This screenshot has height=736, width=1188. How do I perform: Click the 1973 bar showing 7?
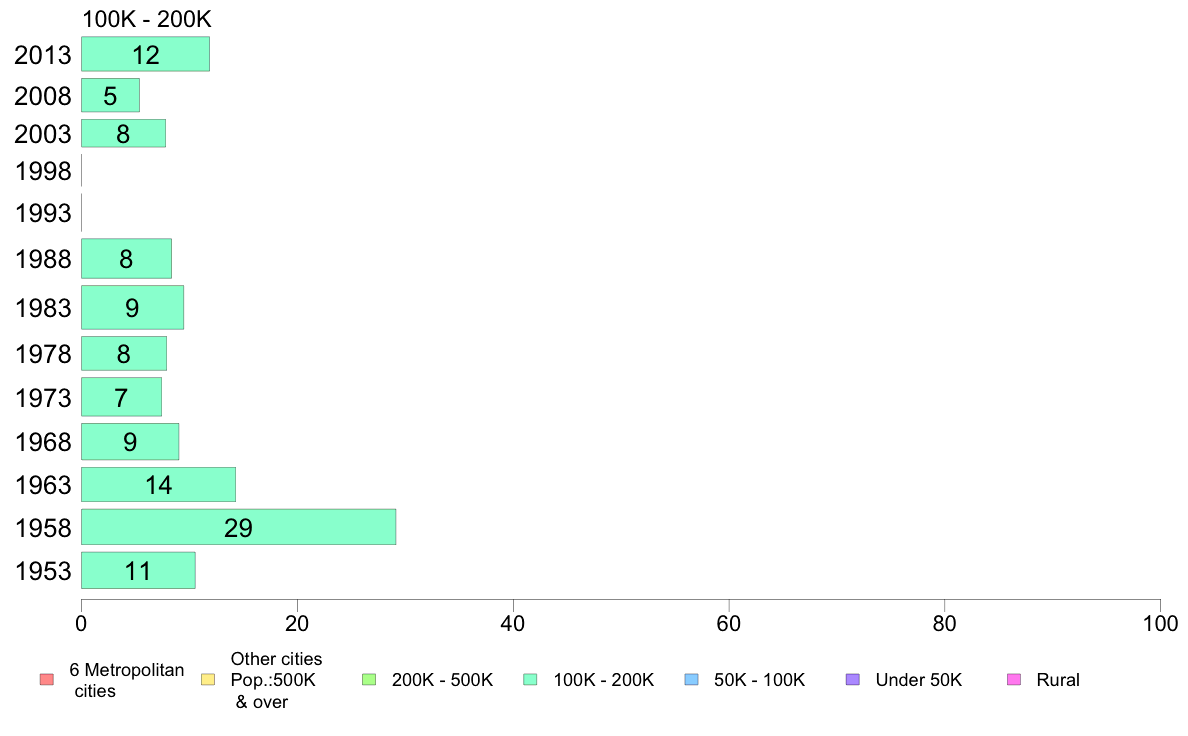[121, 396]
